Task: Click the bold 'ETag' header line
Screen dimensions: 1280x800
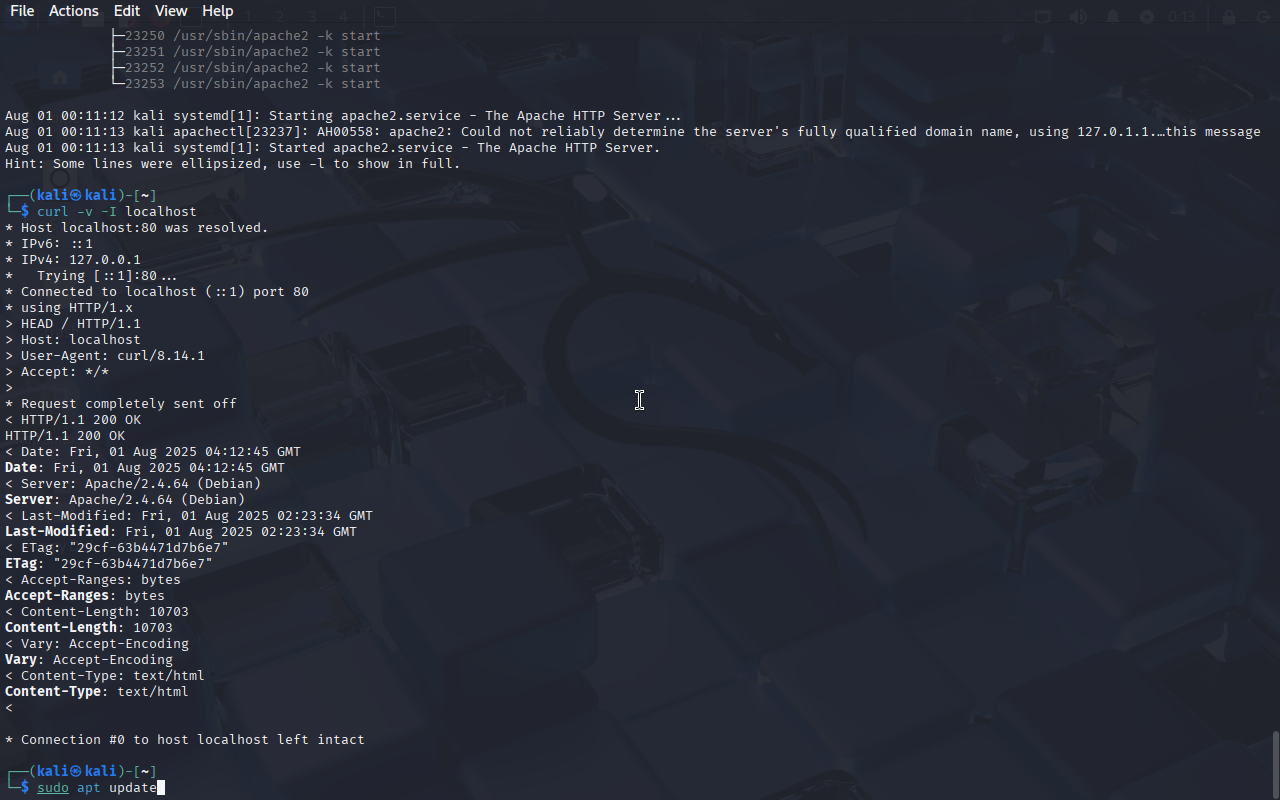Action: [109, 564]
